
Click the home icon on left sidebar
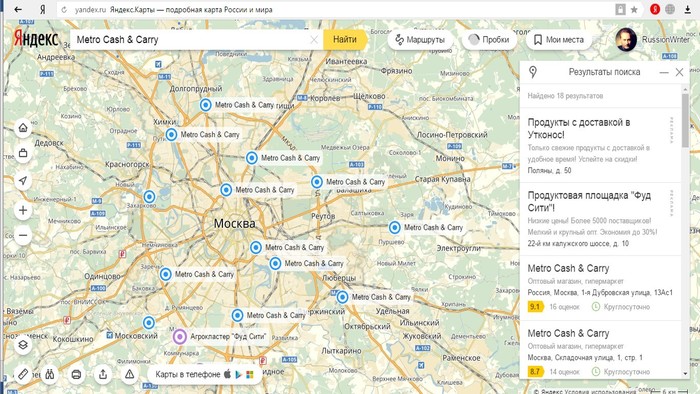(23, 129)
